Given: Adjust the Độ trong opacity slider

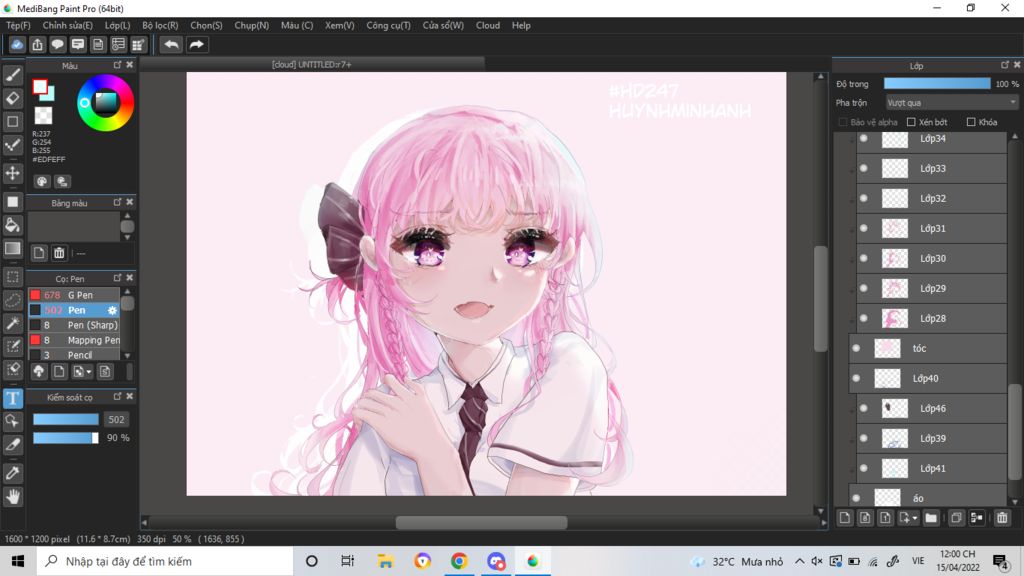Looking at the screenshot, I should click(937, 84).
